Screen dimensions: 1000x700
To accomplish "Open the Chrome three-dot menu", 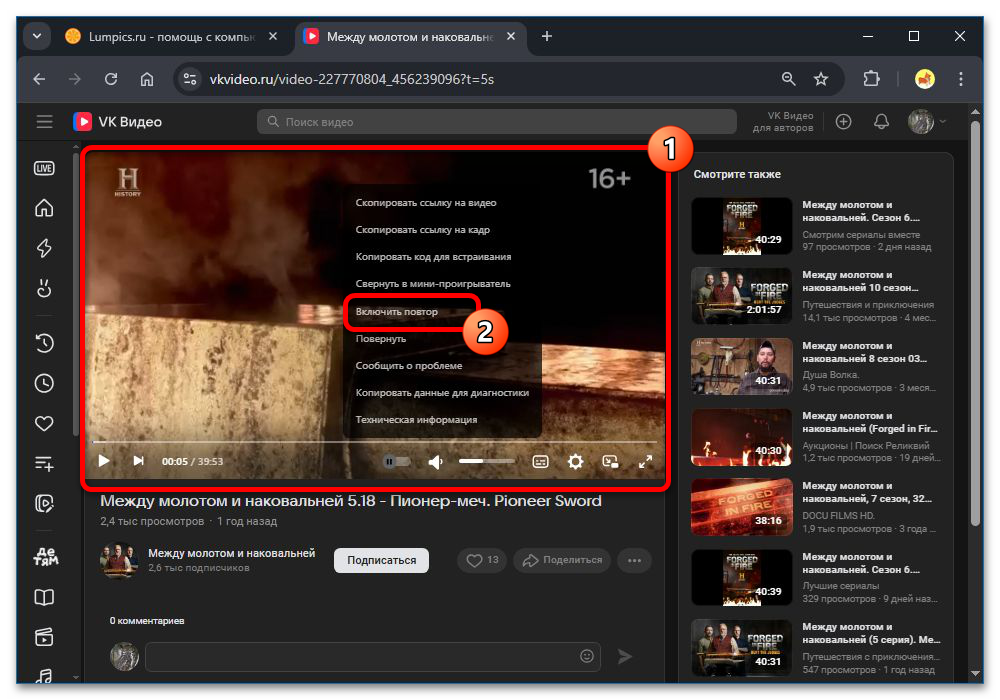I will (x=960, y=79).
